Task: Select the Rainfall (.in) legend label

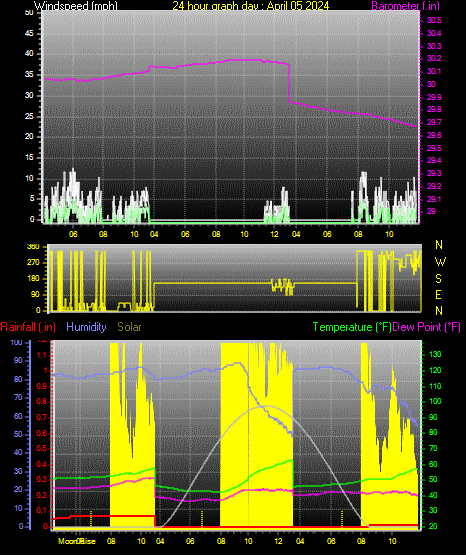Action: (28, 327)
